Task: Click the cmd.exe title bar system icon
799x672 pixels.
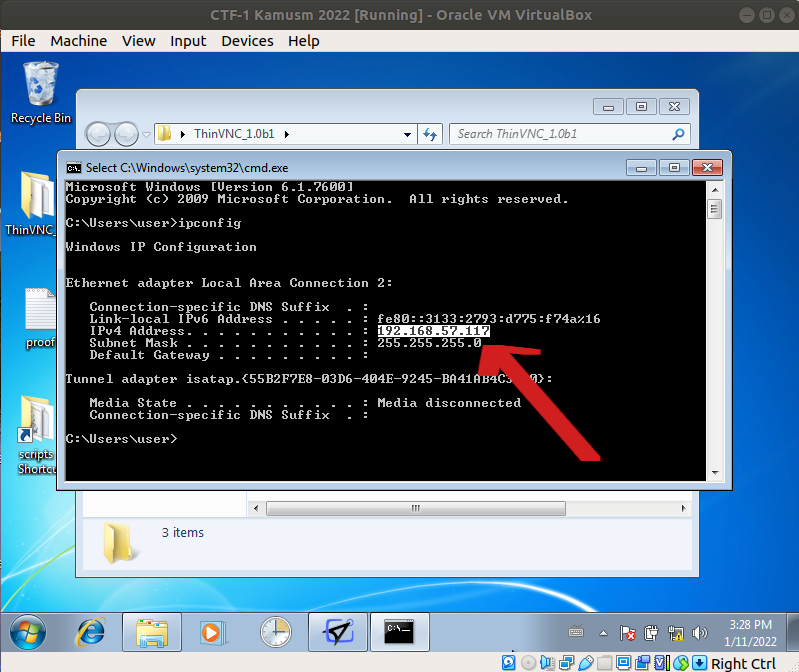Action: click(74, 168)
